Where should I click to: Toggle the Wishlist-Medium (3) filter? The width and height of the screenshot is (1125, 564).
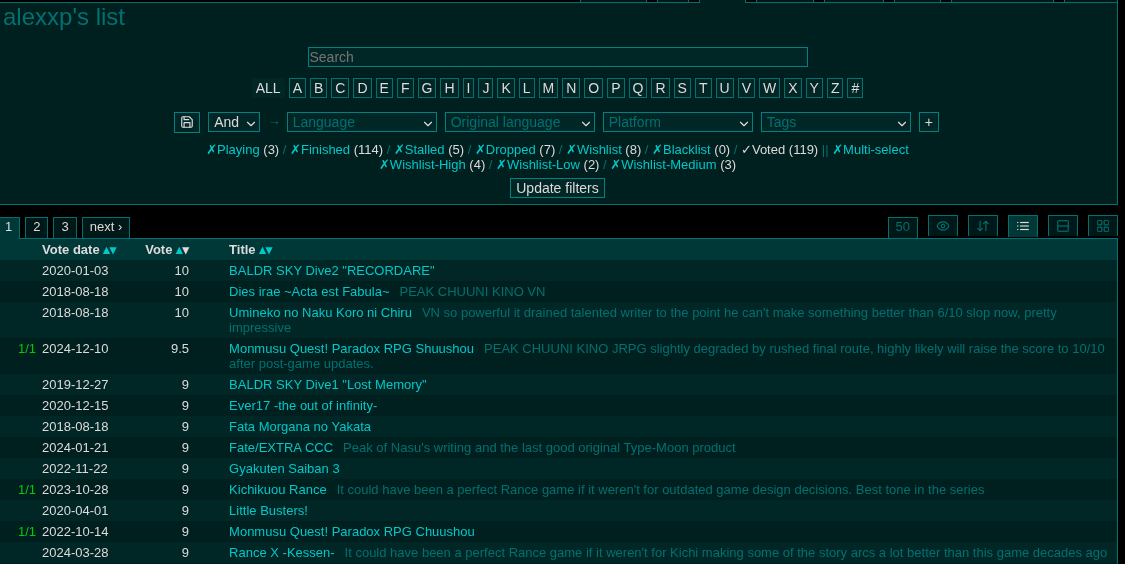pos(673,165)
